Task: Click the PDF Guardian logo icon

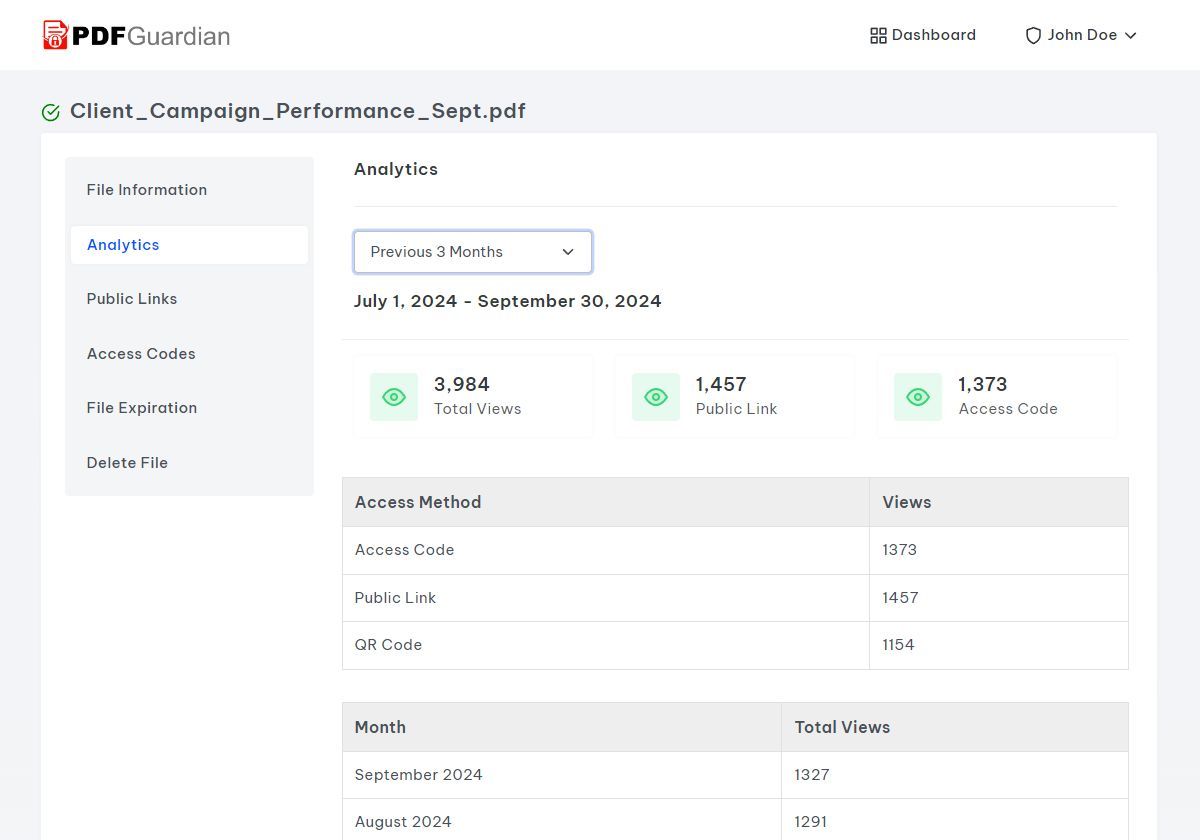Action: click(x=55, y=35)
